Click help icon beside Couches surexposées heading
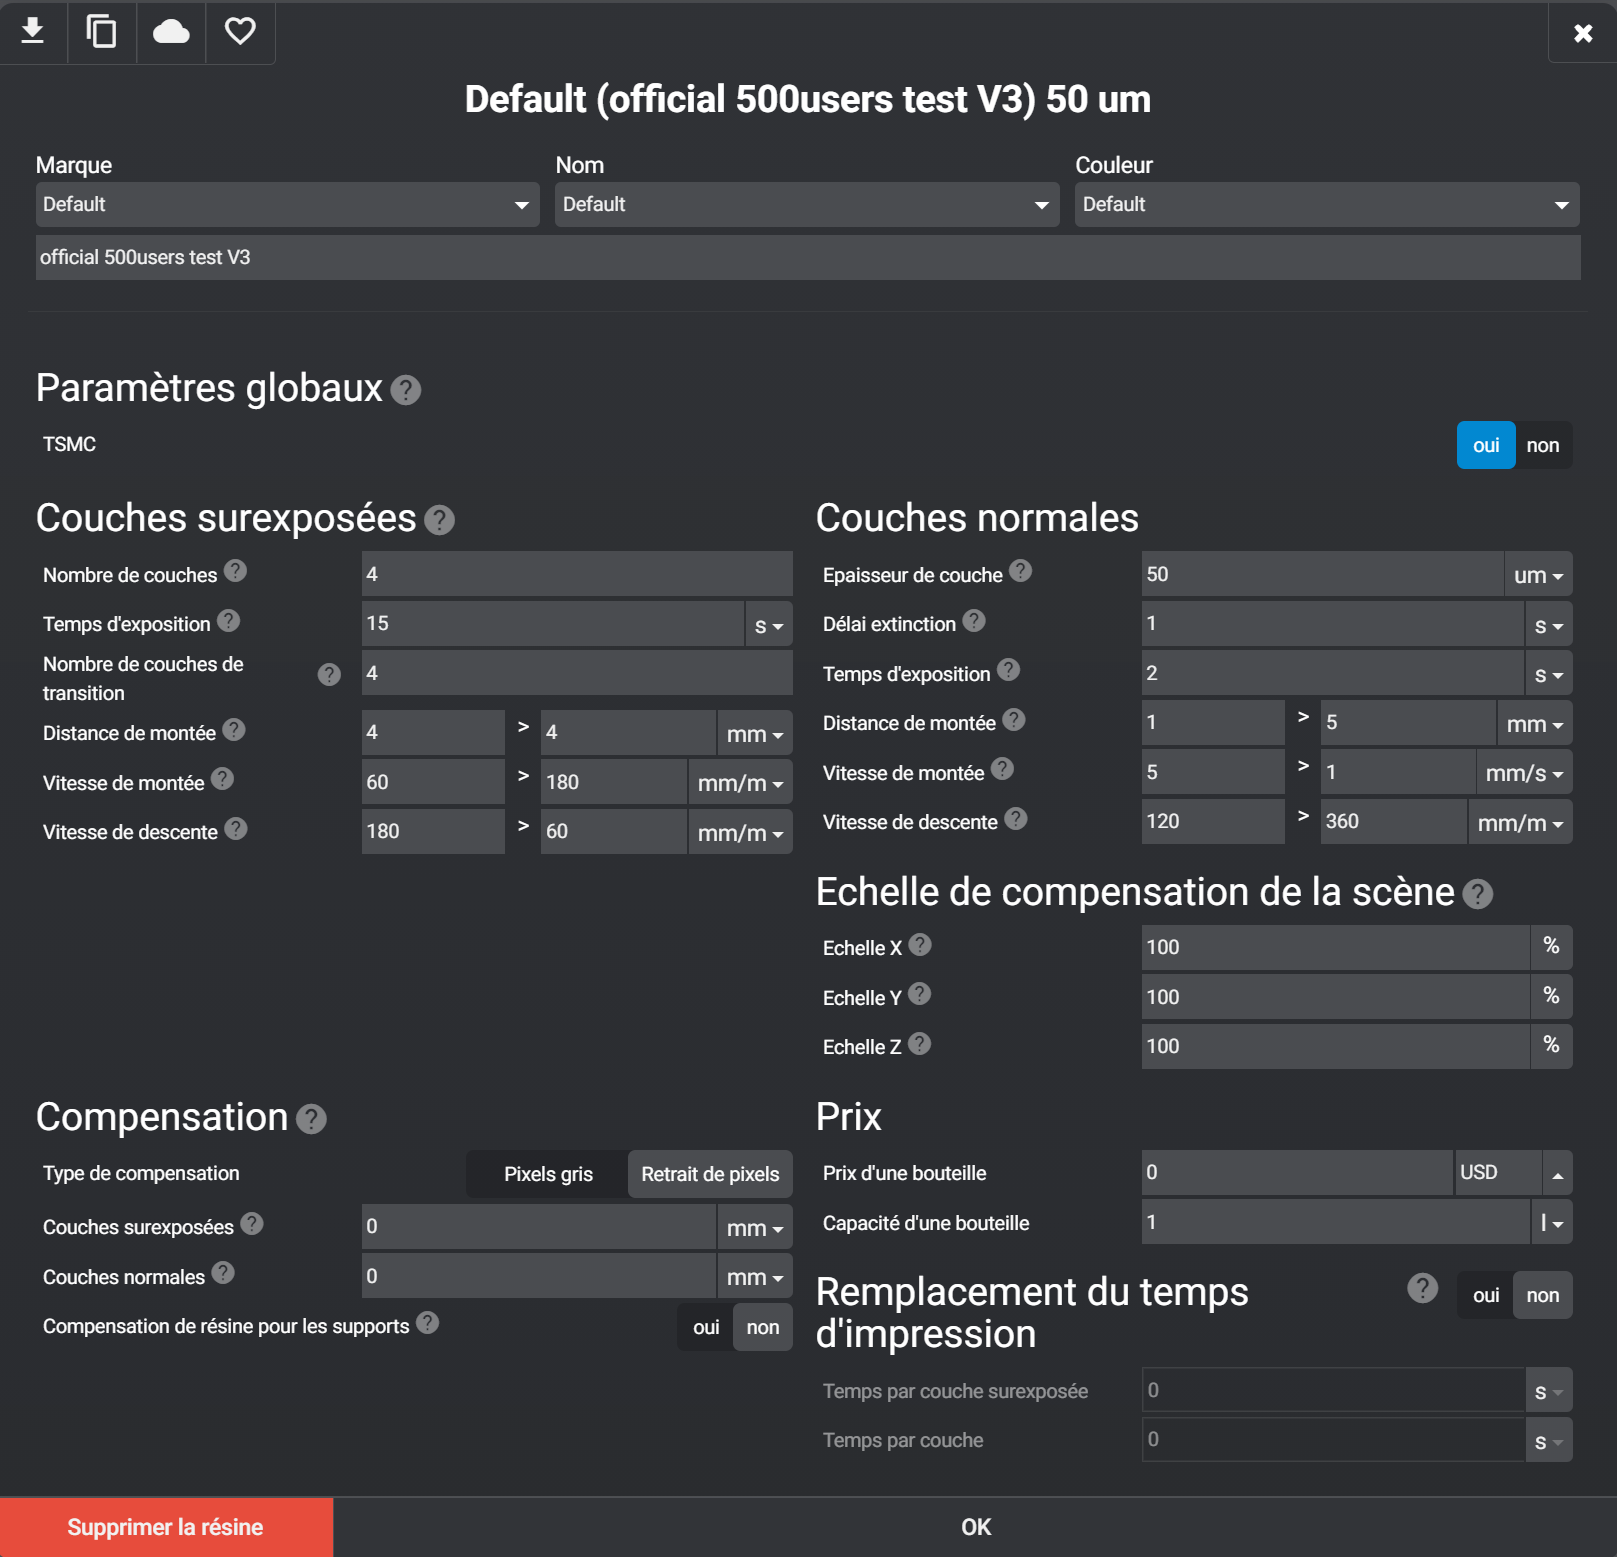 pyautogui.click(x=439, y=520)
